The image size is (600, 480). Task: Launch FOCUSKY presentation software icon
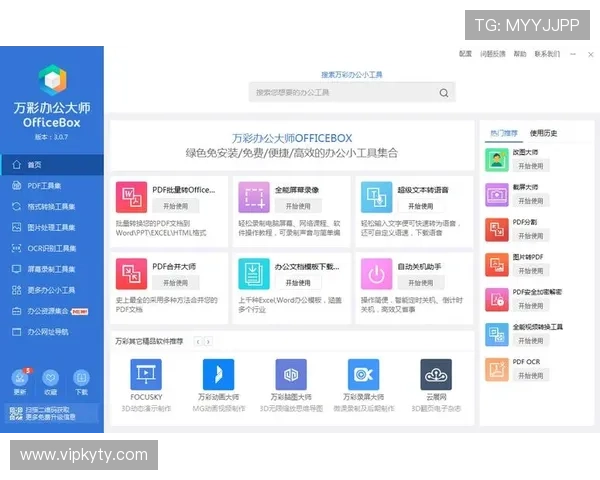[146, 374]
